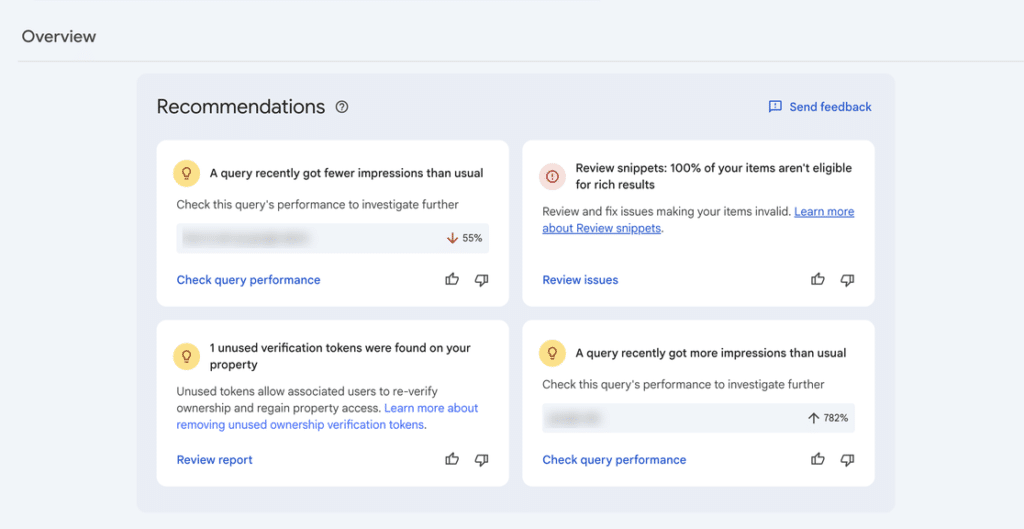
Task: Click the Recommendations section title
Action: pyautogui.click(x=241, y=107)
